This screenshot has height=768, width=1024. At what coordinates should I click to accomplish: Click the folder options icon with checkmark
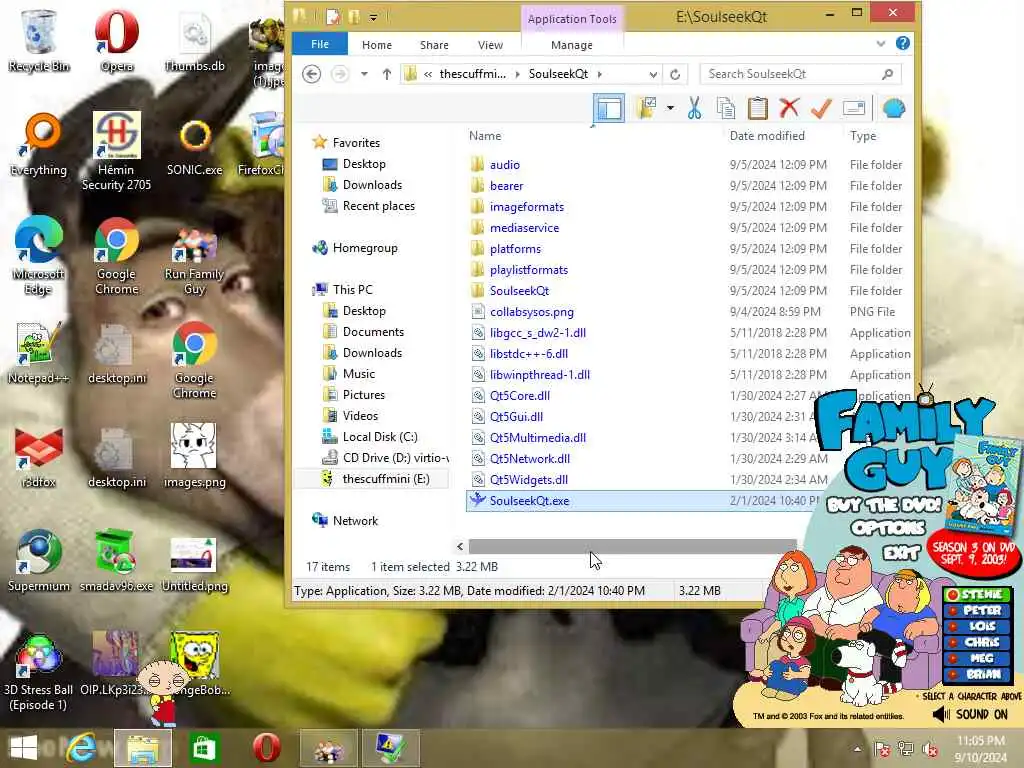(647, 108)
